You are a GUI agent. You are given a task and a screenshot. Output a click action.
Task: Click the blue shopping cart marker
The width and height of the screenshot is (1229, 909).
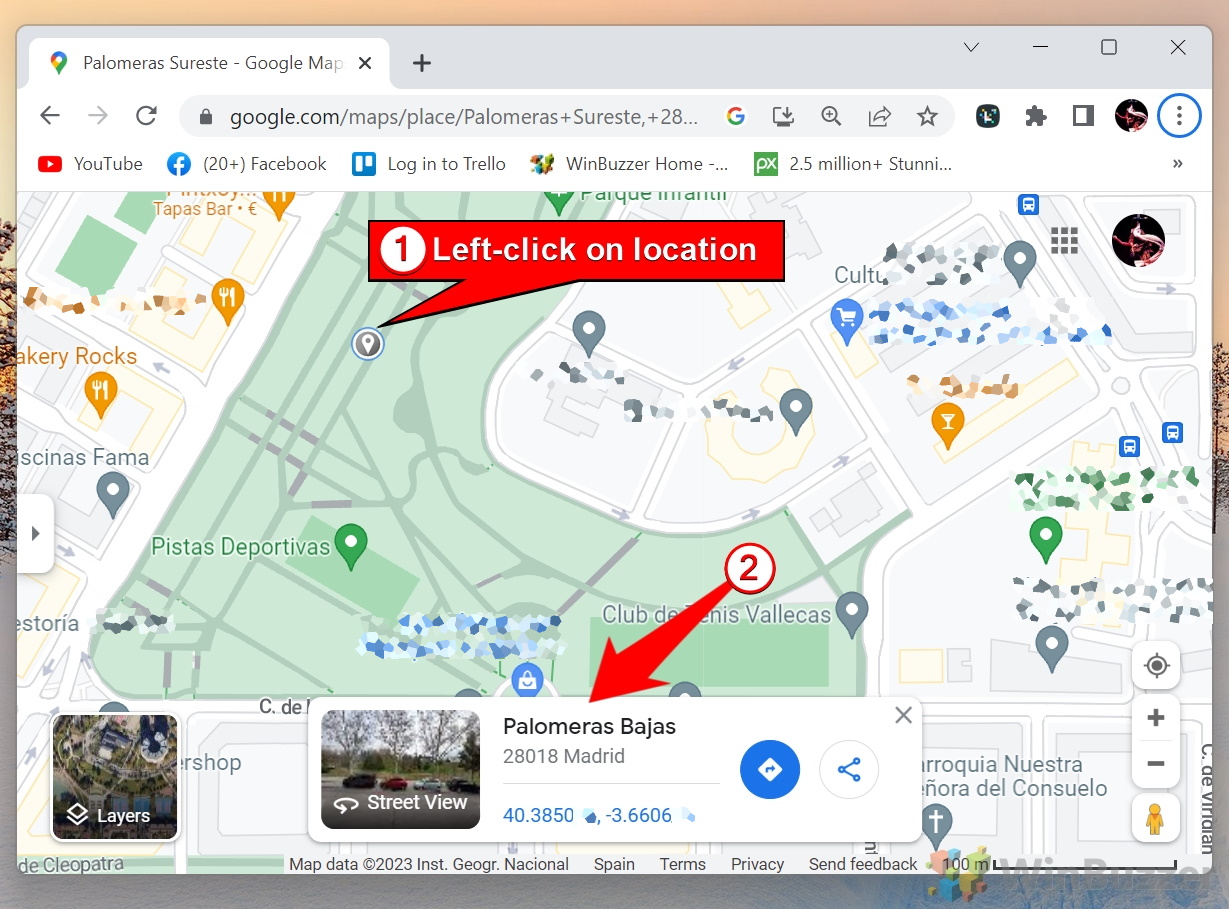847,322
